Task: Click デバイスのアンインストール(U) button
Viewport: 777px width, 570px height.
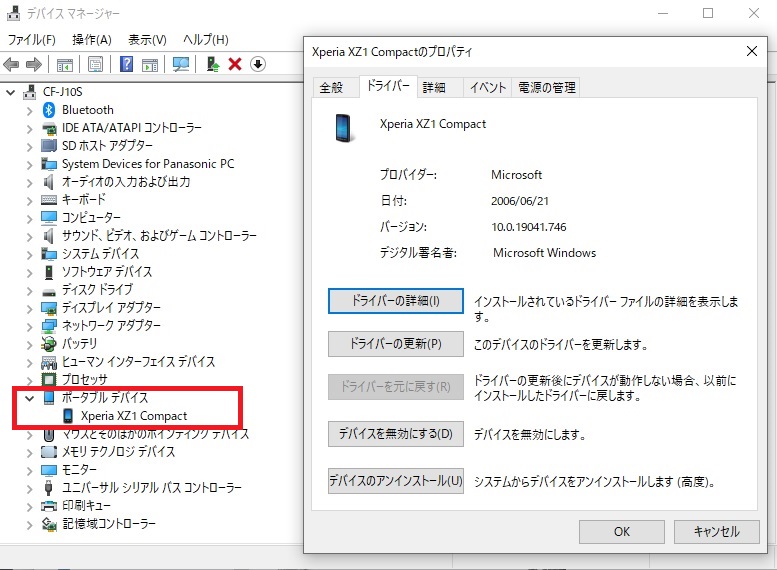Action: [x=395, y=481]
